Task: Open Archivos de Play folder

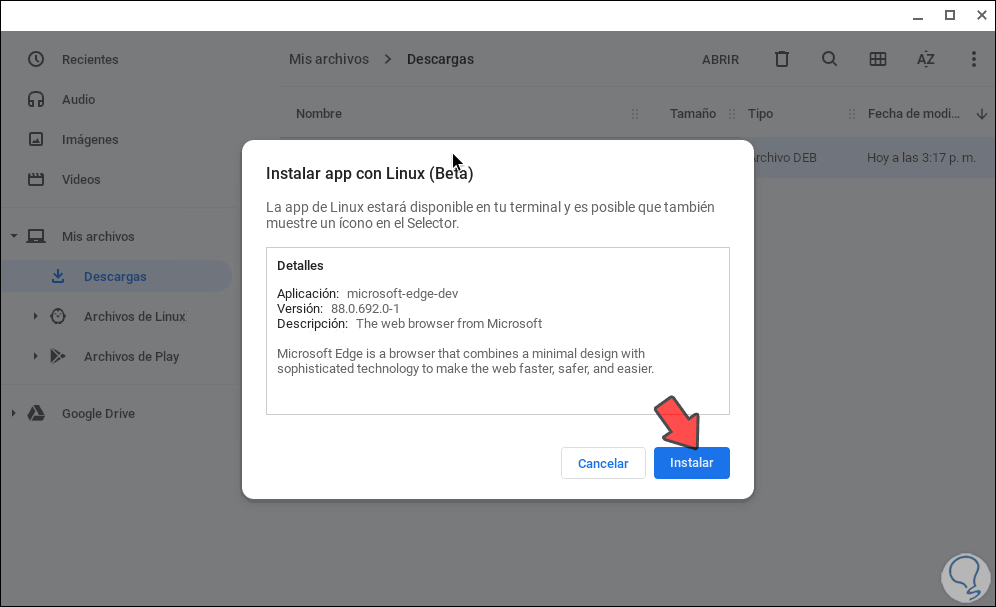Action: (131, 357)
